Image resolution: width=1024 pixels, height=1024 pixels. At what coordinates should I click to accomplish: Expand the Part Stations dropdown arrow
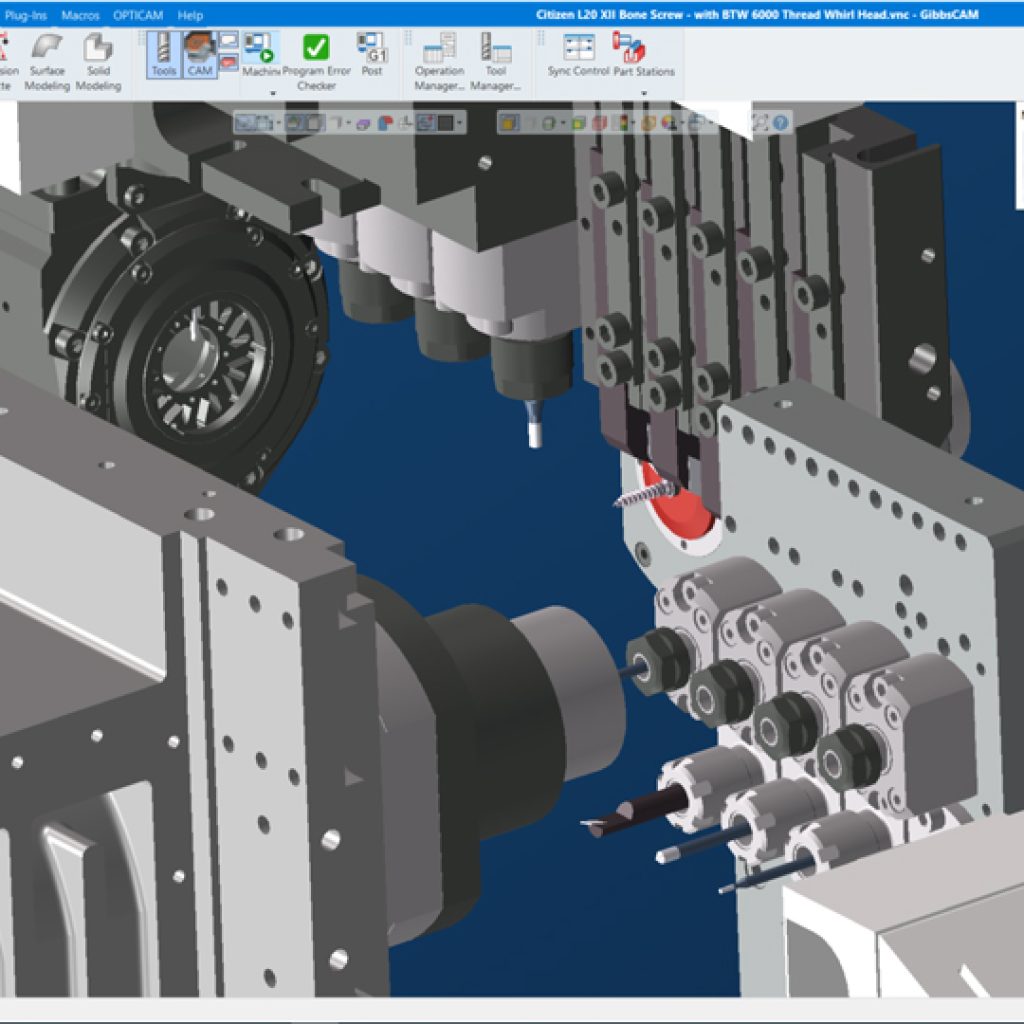coord(643,93)
